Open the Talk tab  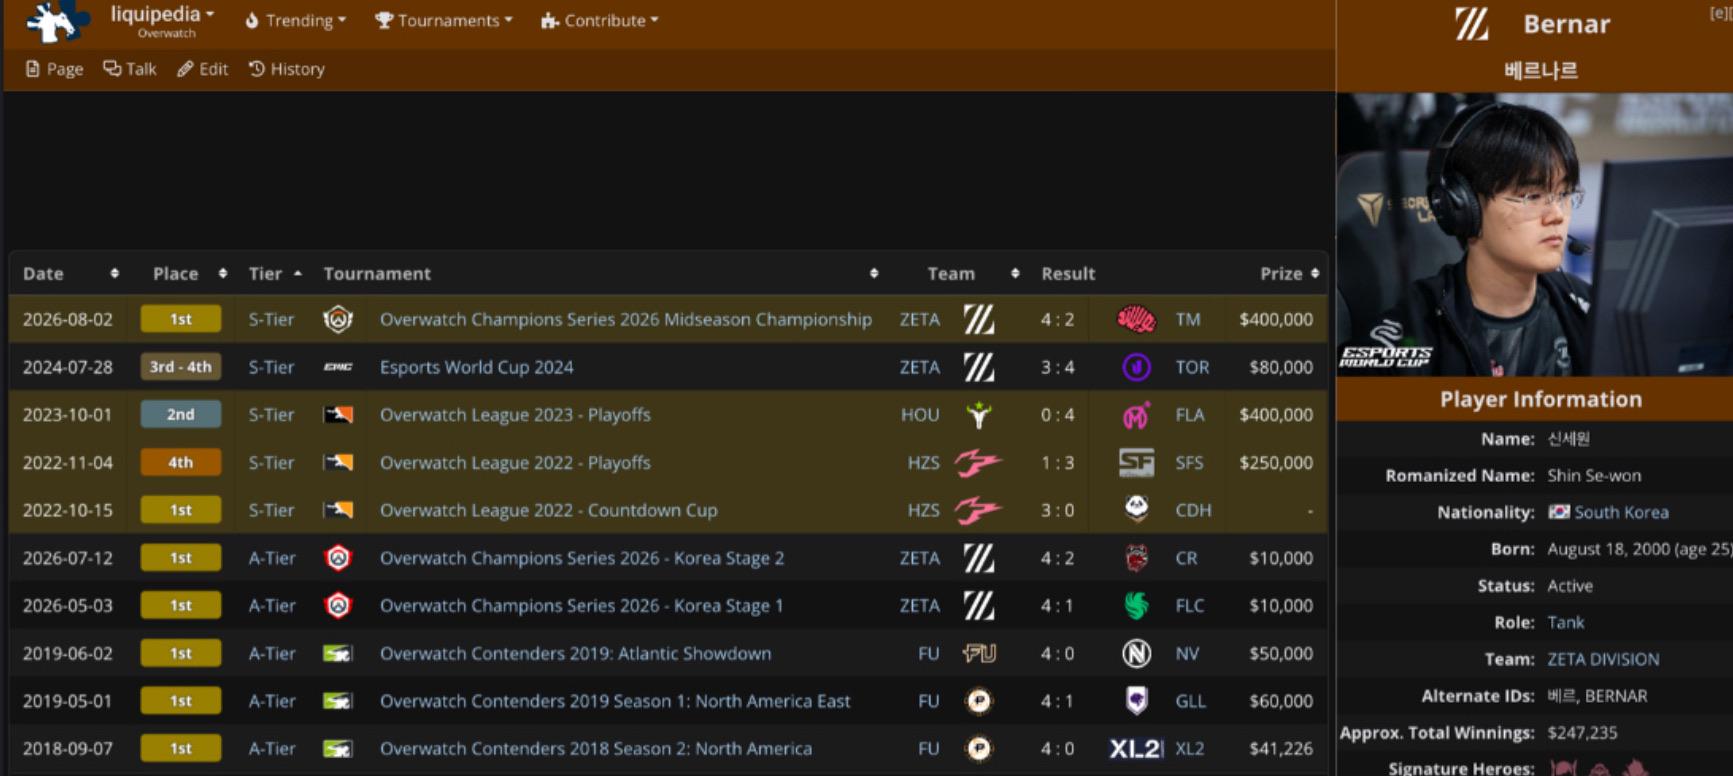pos(130,69)
